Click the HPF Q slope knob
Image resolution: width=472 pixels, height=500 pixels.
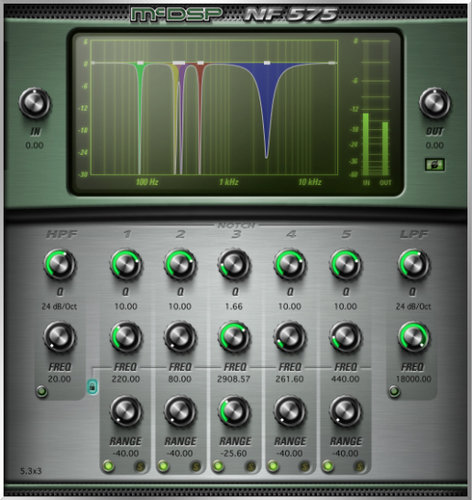point(60,265)
